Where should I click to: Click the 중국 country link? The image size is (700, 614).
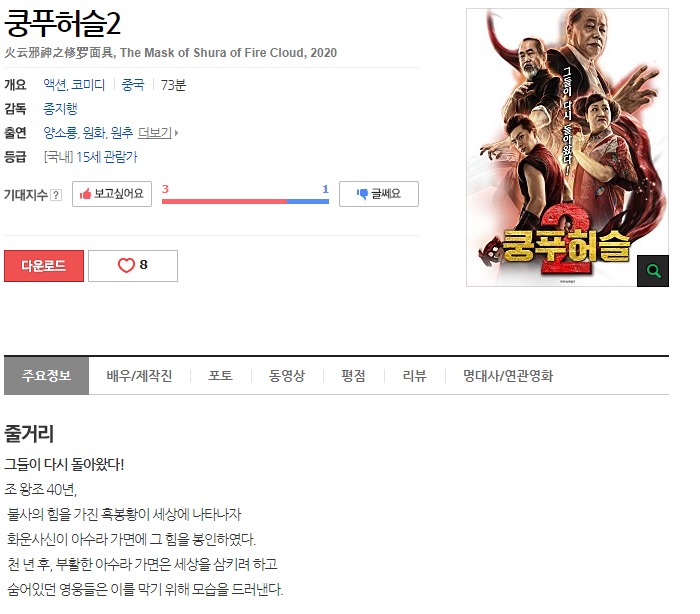click(133, 85)
